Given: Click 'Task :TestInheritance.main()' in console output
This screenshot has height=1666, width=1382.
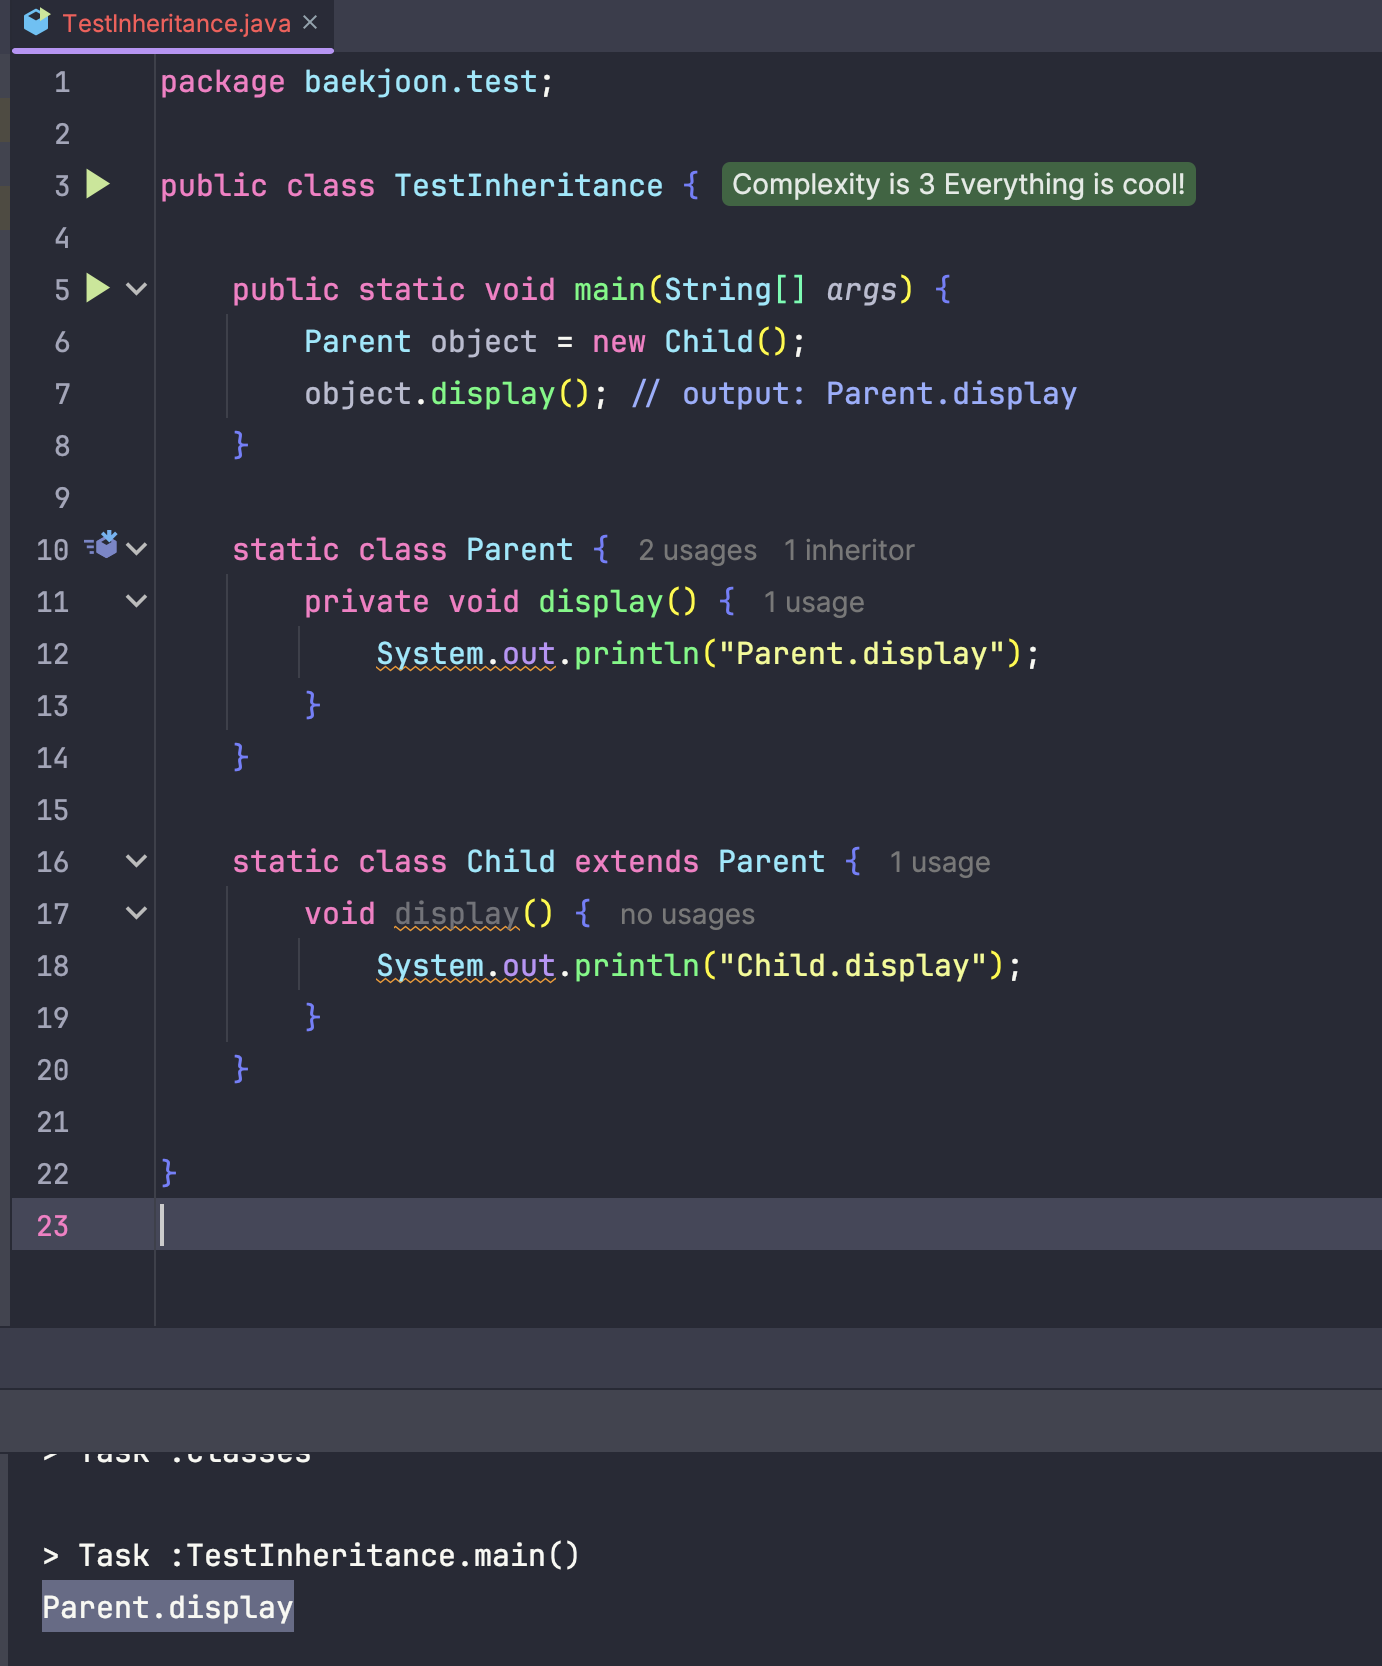Looking at the screenshot, I should 329,1555.
